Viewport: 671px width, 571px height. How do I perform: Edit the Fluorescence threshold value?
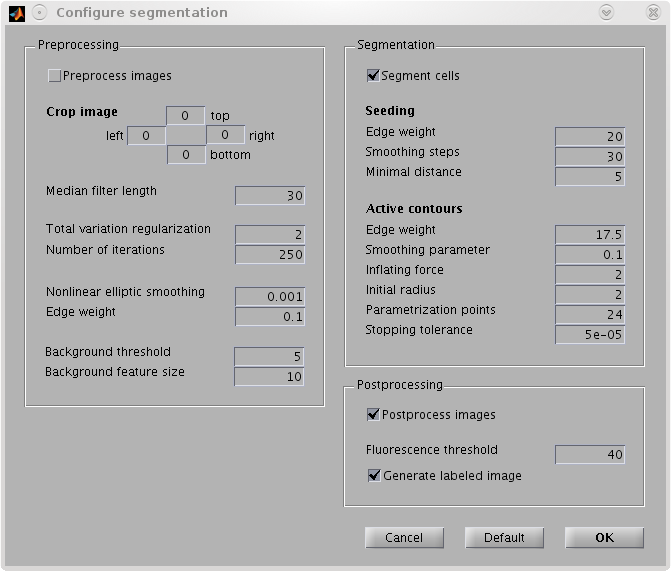(590, 455)
